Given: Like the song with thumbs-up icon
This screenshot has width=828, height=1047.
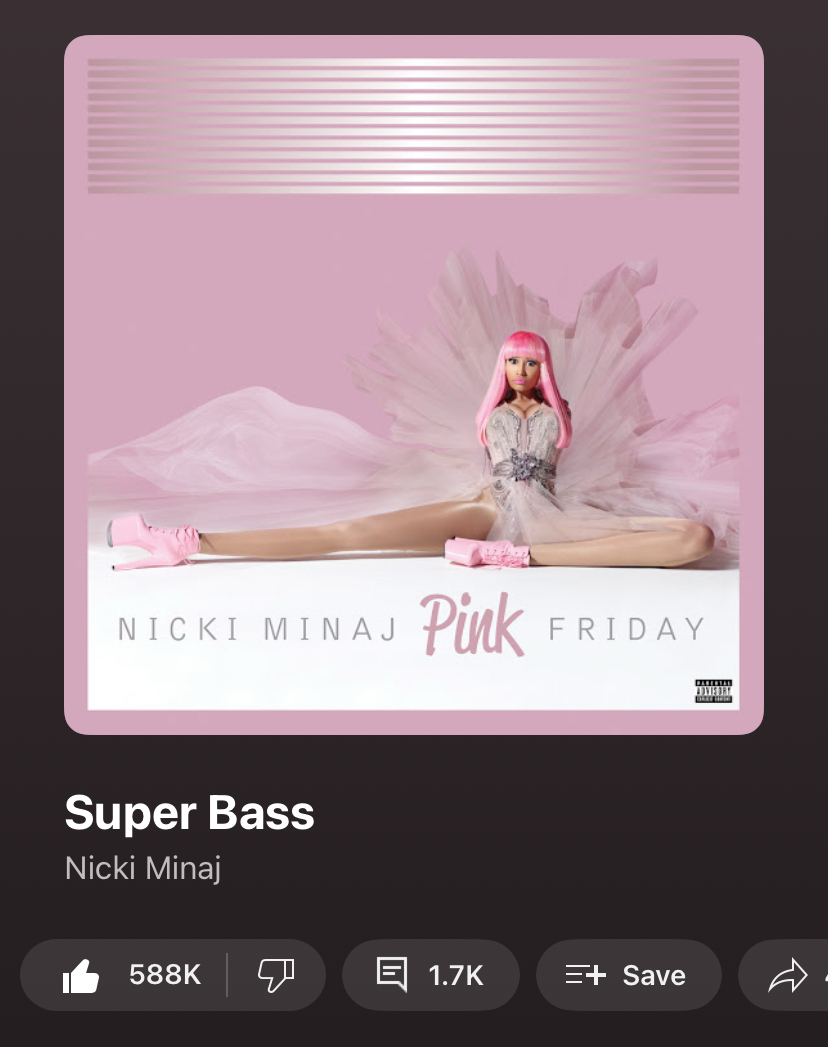Looking at the screenshot, I should [81, 976].
